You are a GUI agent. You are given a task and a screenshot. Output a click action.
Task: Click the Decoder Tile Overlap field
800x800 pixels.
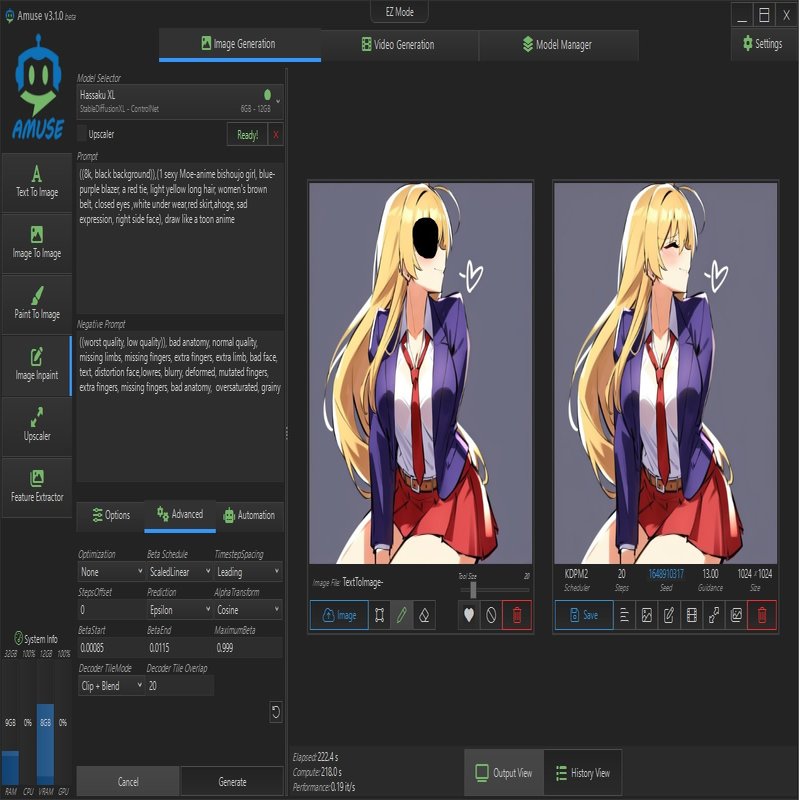(x=179, y=686)
